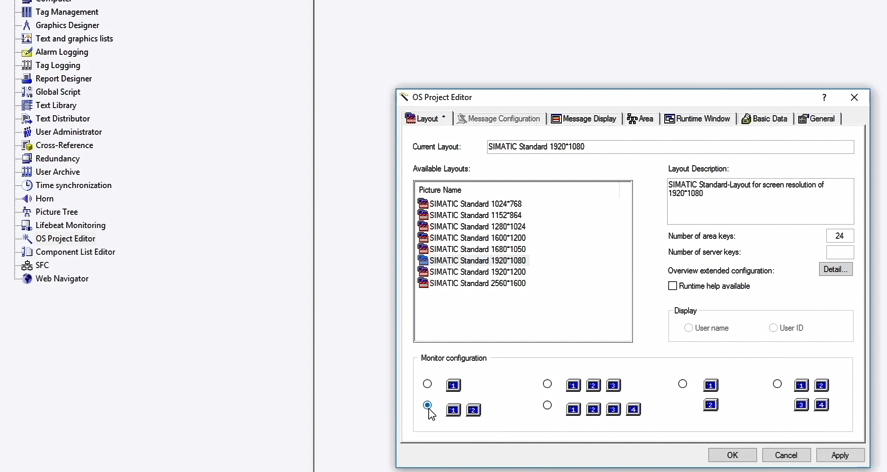Select the User ID display radio button
This screenshot has width=887, height=472.
coord(773,328)
